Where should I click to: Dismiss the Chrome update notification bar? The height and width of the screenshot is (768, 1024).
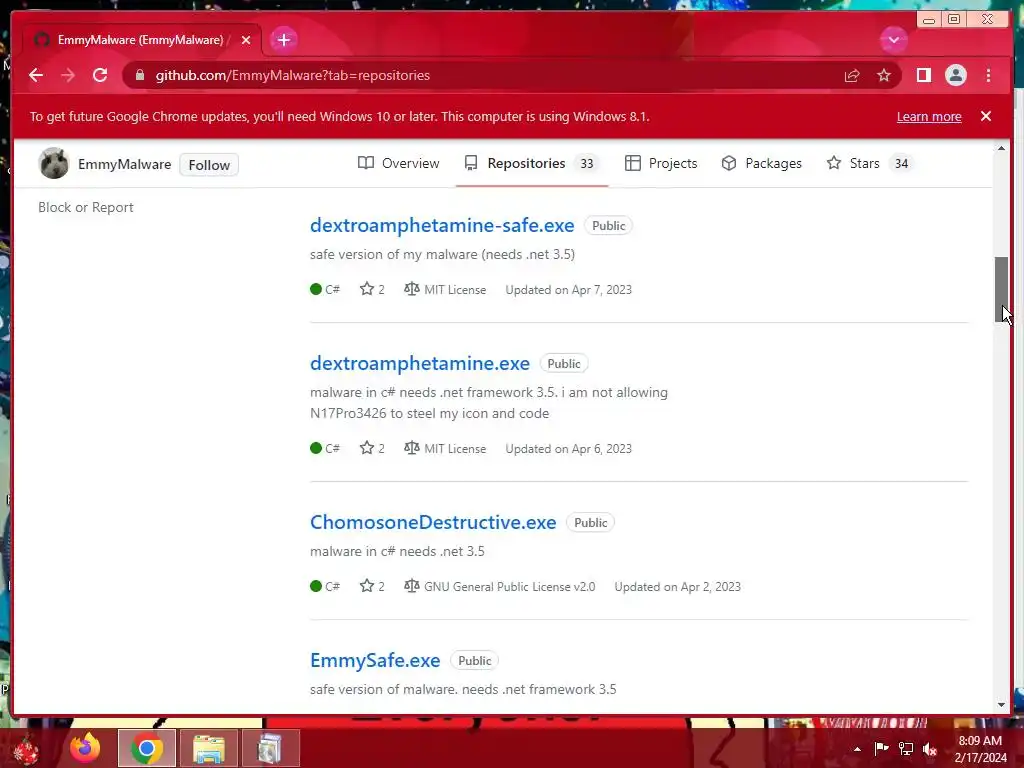click(x=986, y=116)
